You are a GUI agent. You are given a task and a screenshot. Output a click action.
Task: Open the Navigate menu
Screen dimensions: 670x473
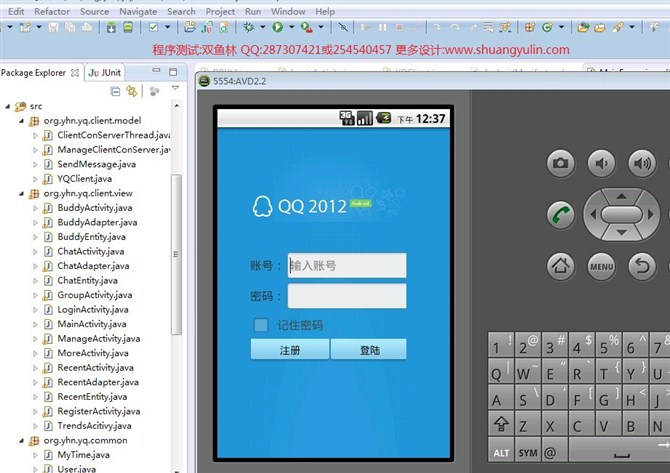(138, 12)
